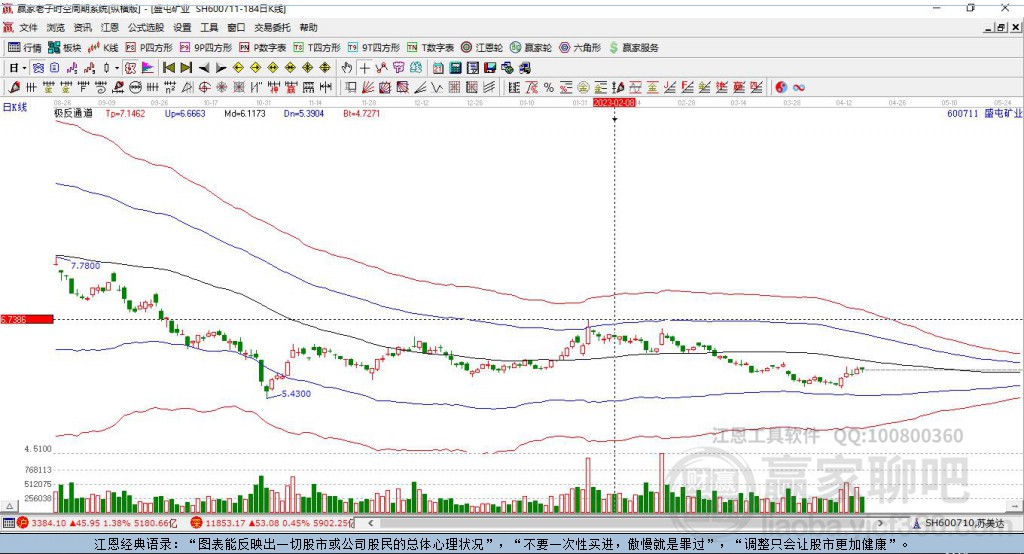Image resolution: width=1024 pixels, height=554 pixels.
Task: Click the percent % tool icon
Action: [x=549, y=88]
